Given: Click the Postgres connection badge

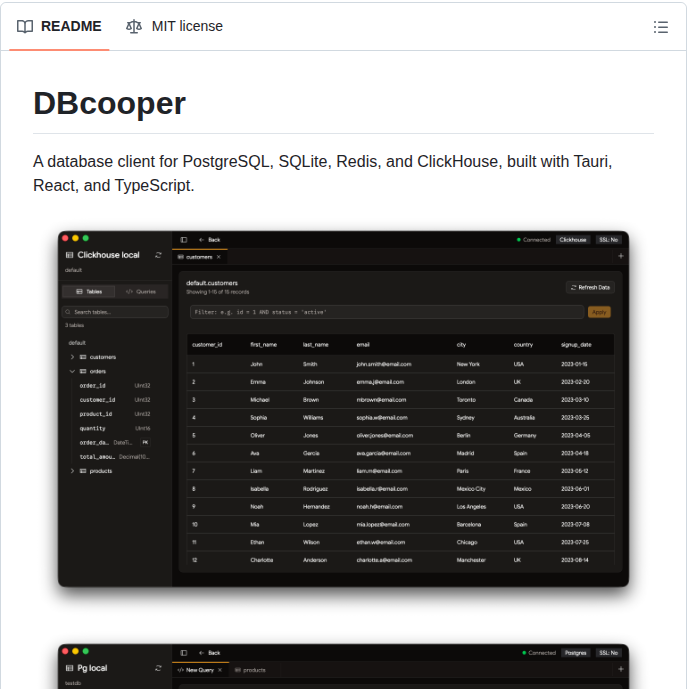Looking at the screenshot, I should (575, 653).
